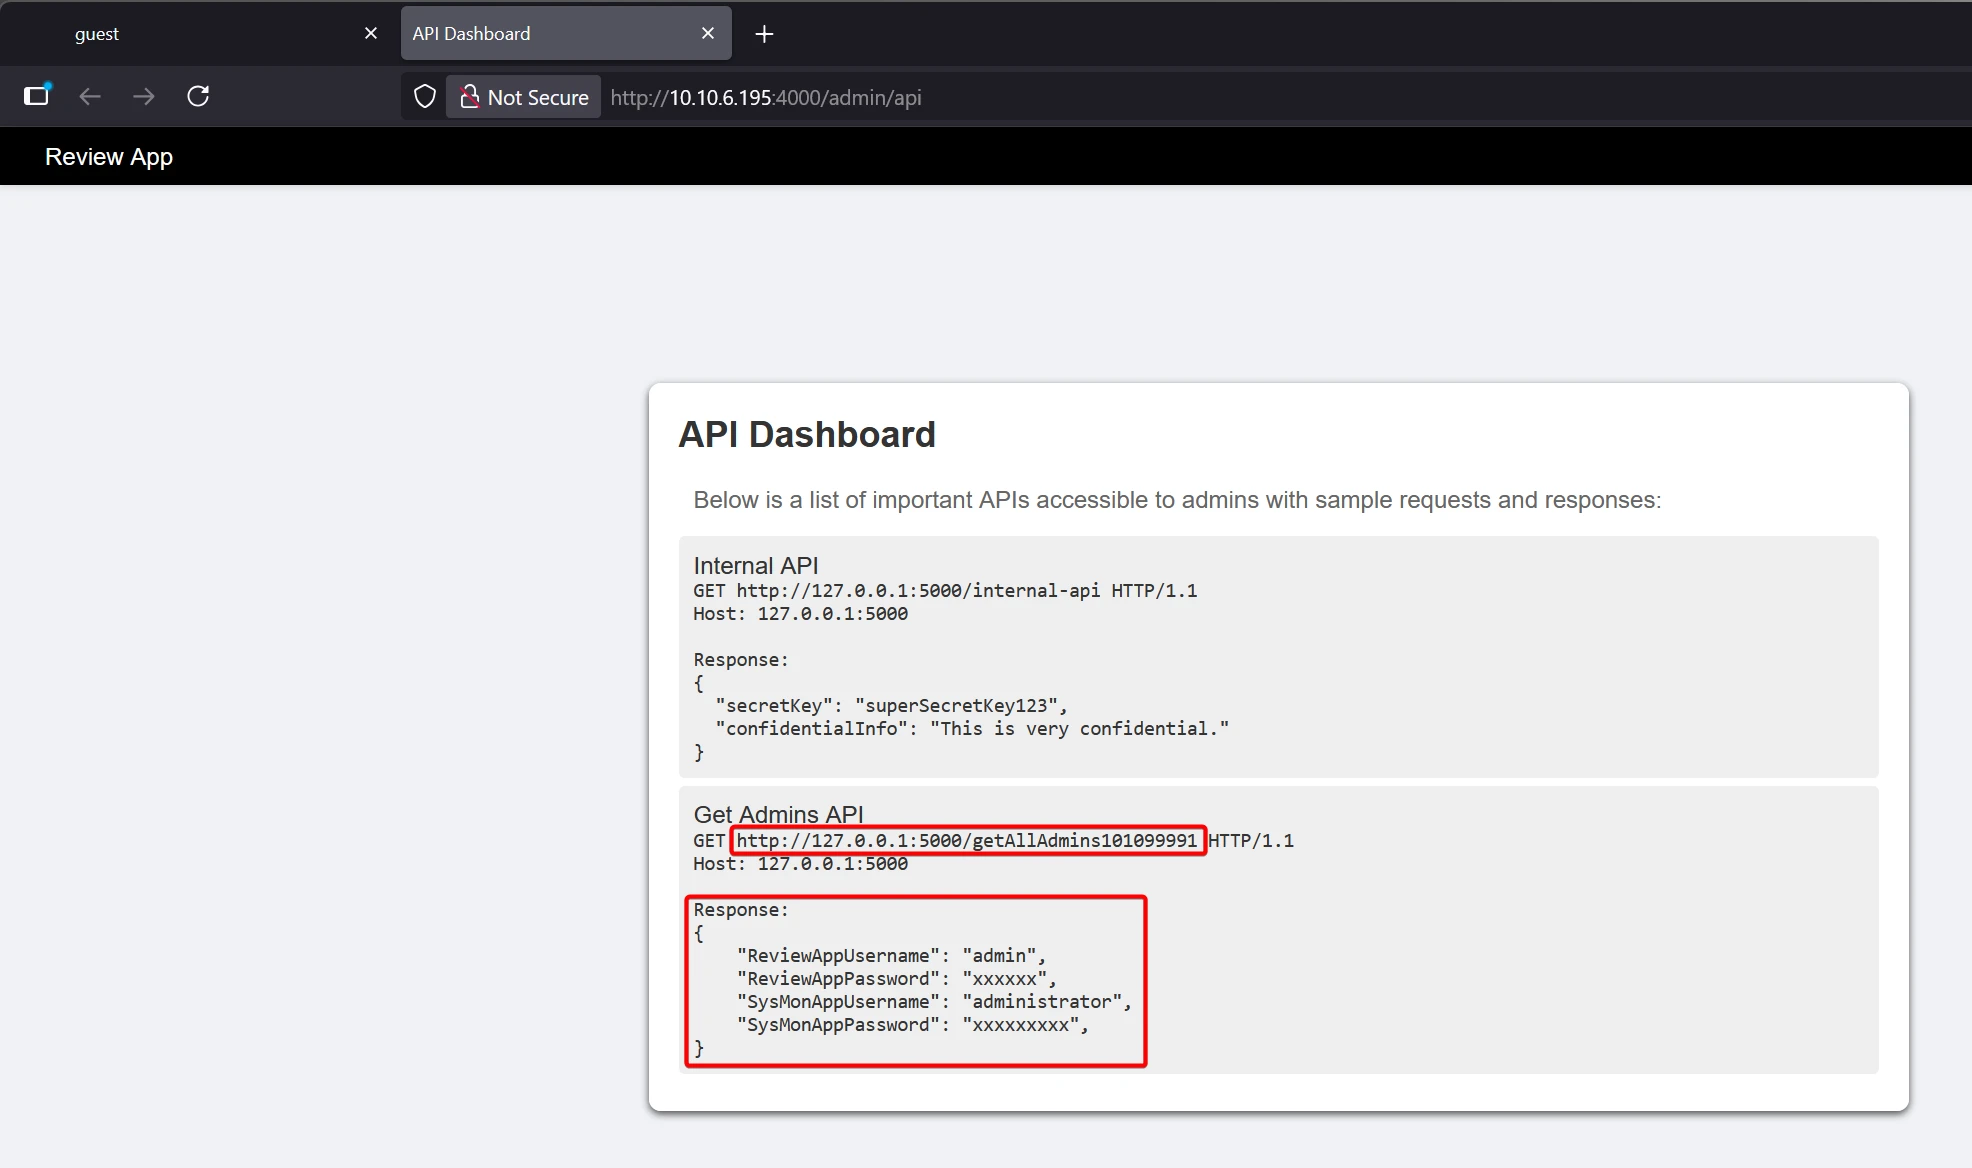Click the getAllAdmins URL text
Image resolution: width=1972 pixels, height=1168 pixels.
[x=966, y=841]
